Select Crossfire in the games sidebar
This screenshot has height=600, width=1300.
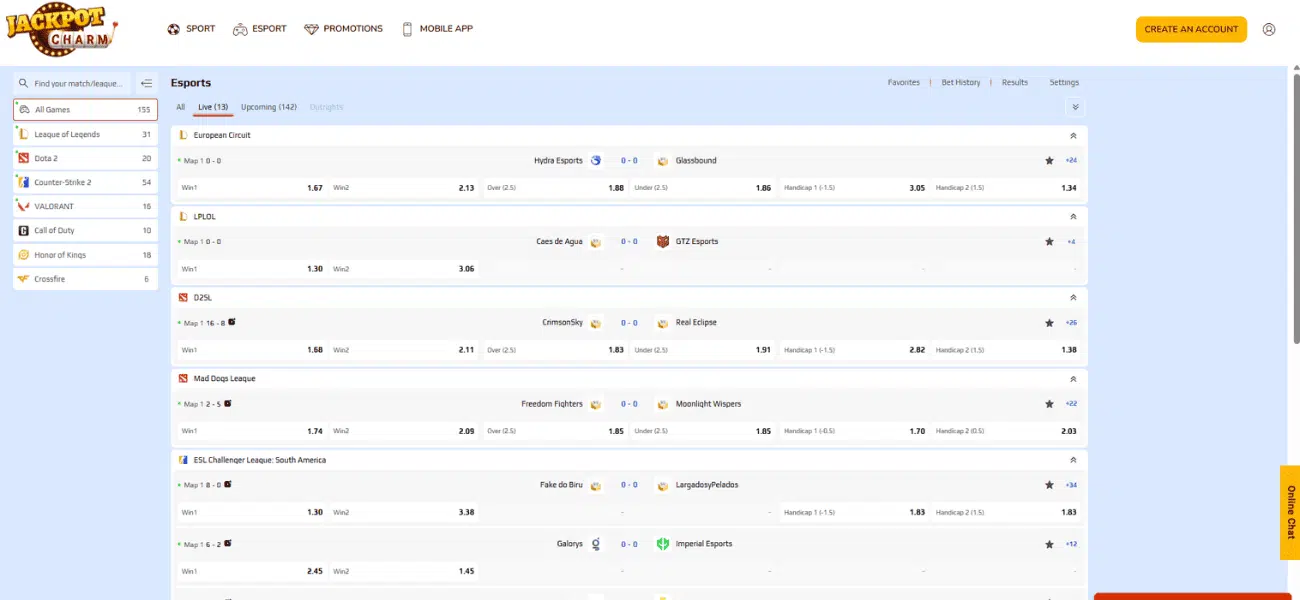(x=85, y=279)
